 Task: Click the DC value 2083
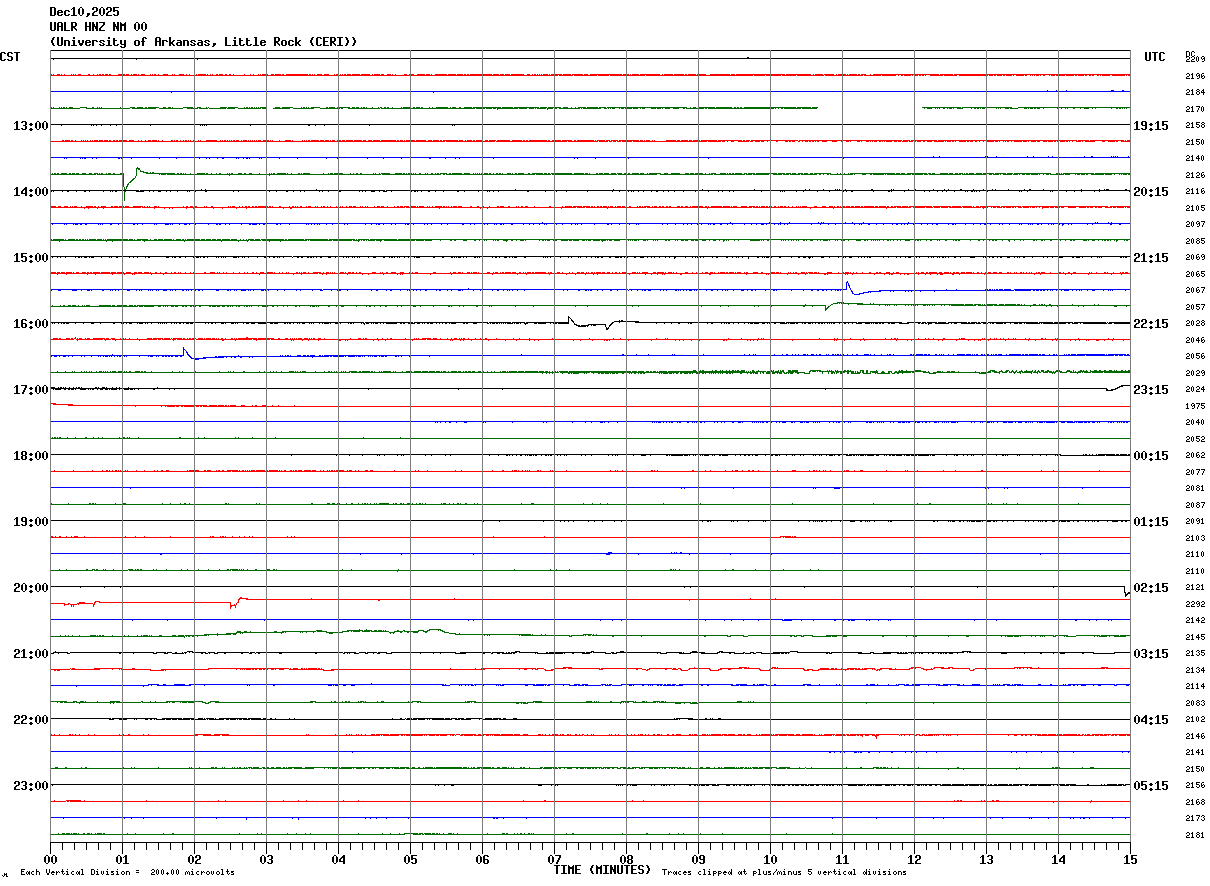[x=1195, y=703]
